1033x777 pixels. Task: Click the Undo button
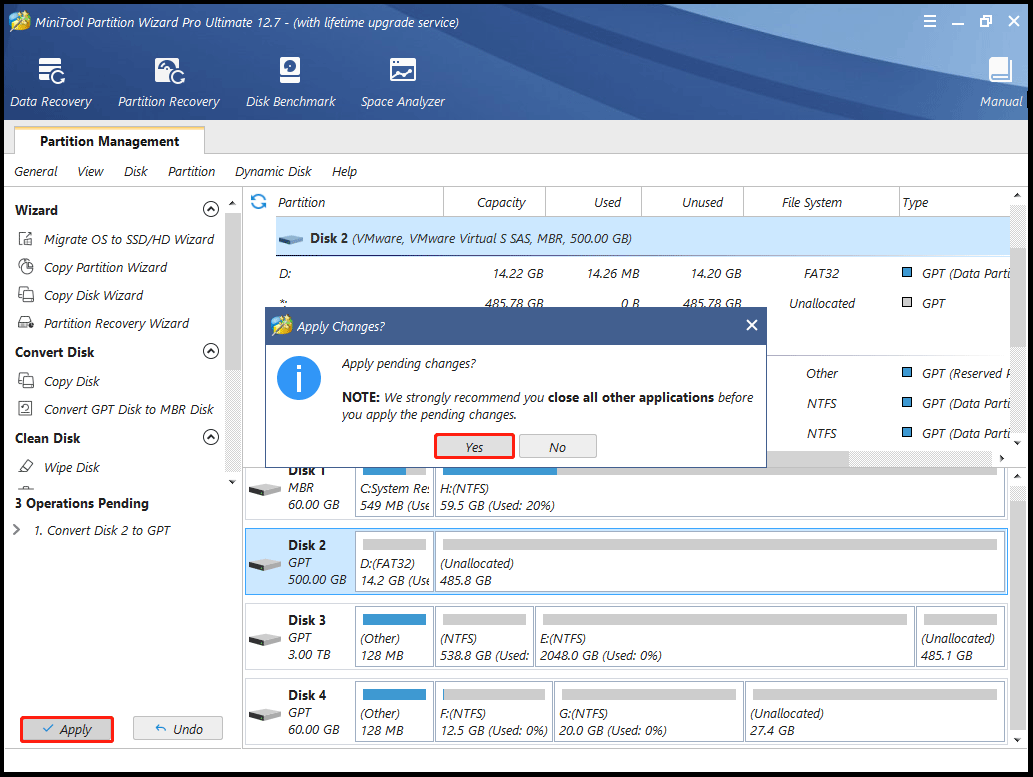click(x=178, y=728)
